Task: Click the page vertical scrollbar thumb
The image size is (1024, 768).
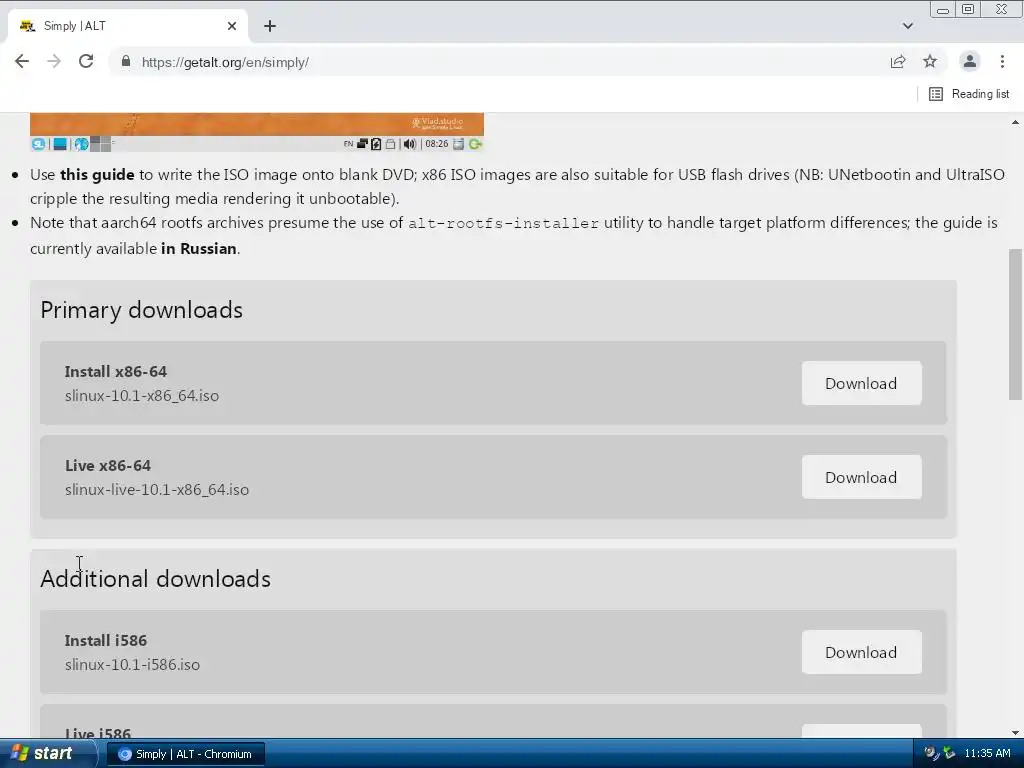Action: click(1016, 324)
